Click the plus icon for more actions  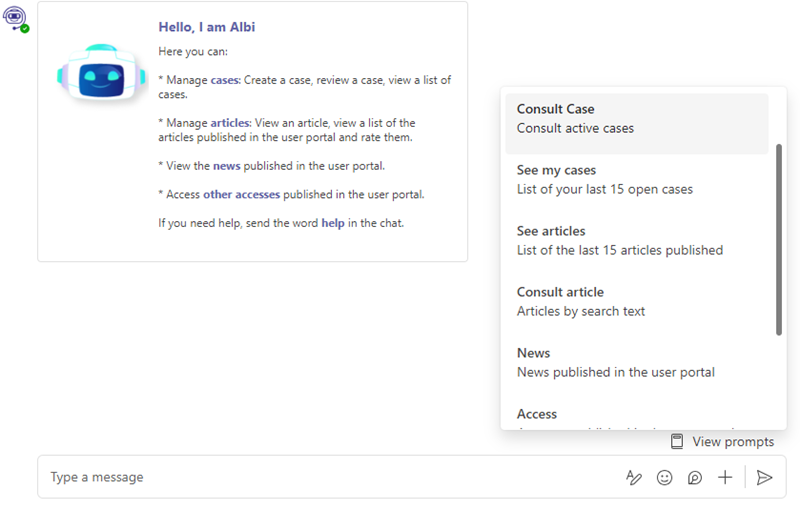tap(726, 478)
